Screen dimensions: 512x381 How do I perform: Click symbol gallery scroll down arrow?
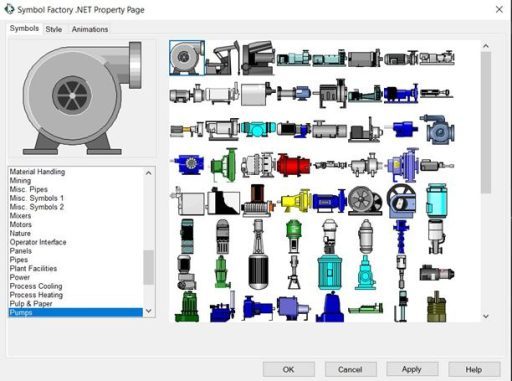tap(486, 316)
